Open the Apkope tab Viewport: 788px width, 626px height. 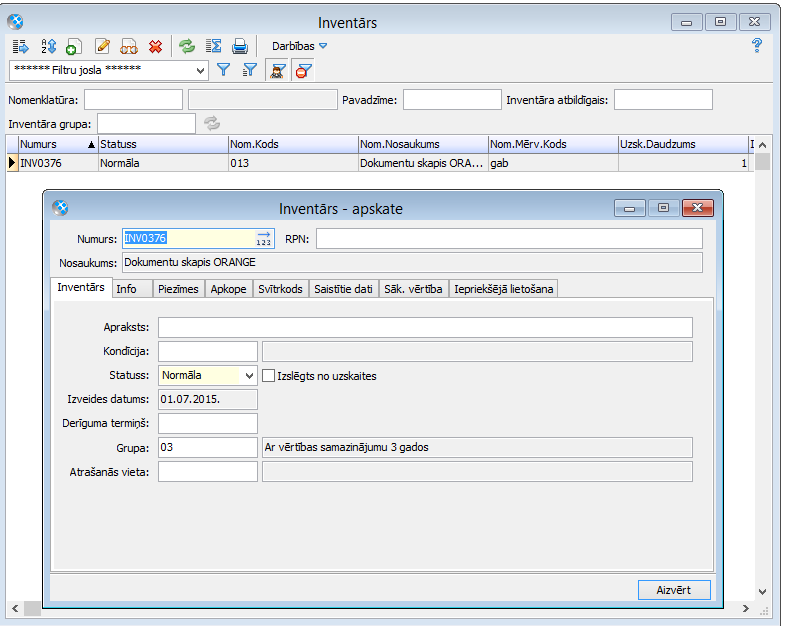click(228, 289)
